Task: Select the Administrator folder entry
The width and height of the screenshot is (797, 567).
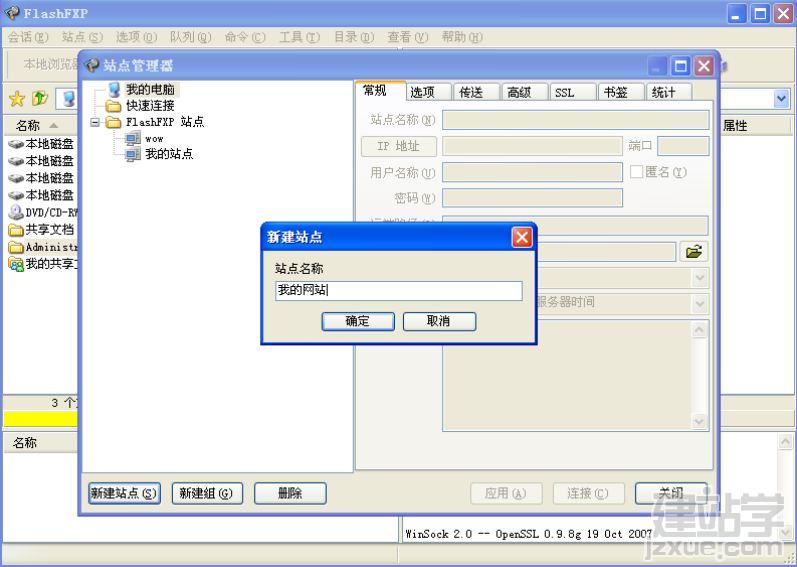Action: click(x=43, y=247)
